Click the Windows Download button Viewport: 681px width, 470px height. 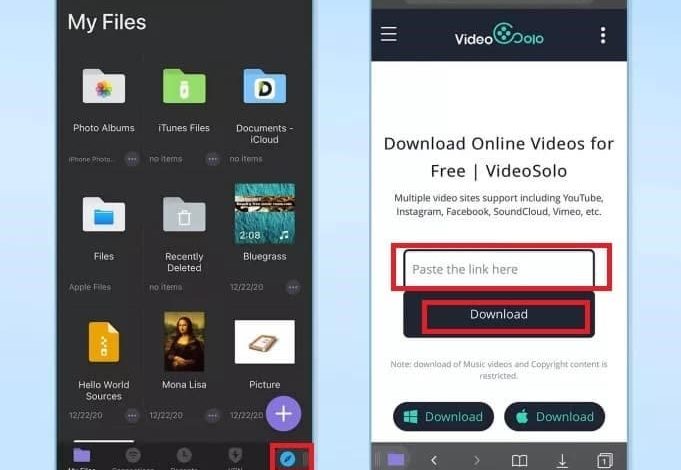[x=443, y=417]
